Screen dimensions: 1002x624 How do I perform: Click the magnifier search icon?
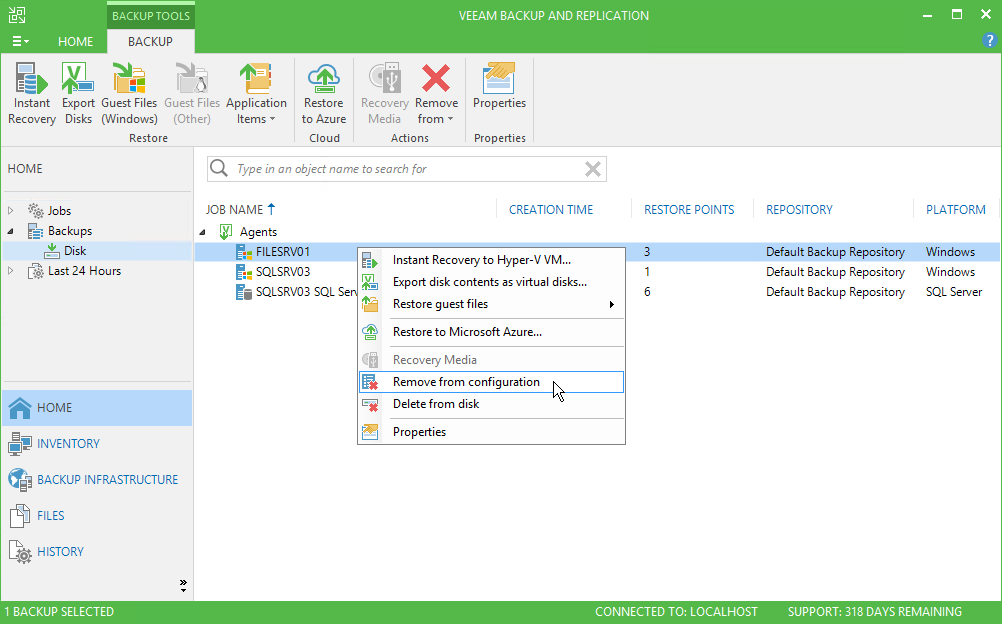[219, 168]
